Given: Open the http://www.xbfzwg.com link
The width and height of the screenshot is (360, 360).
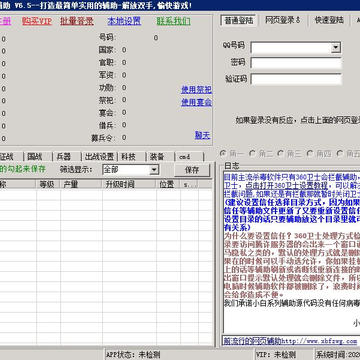Looking at the screenshot, I should tap(319, 341).
